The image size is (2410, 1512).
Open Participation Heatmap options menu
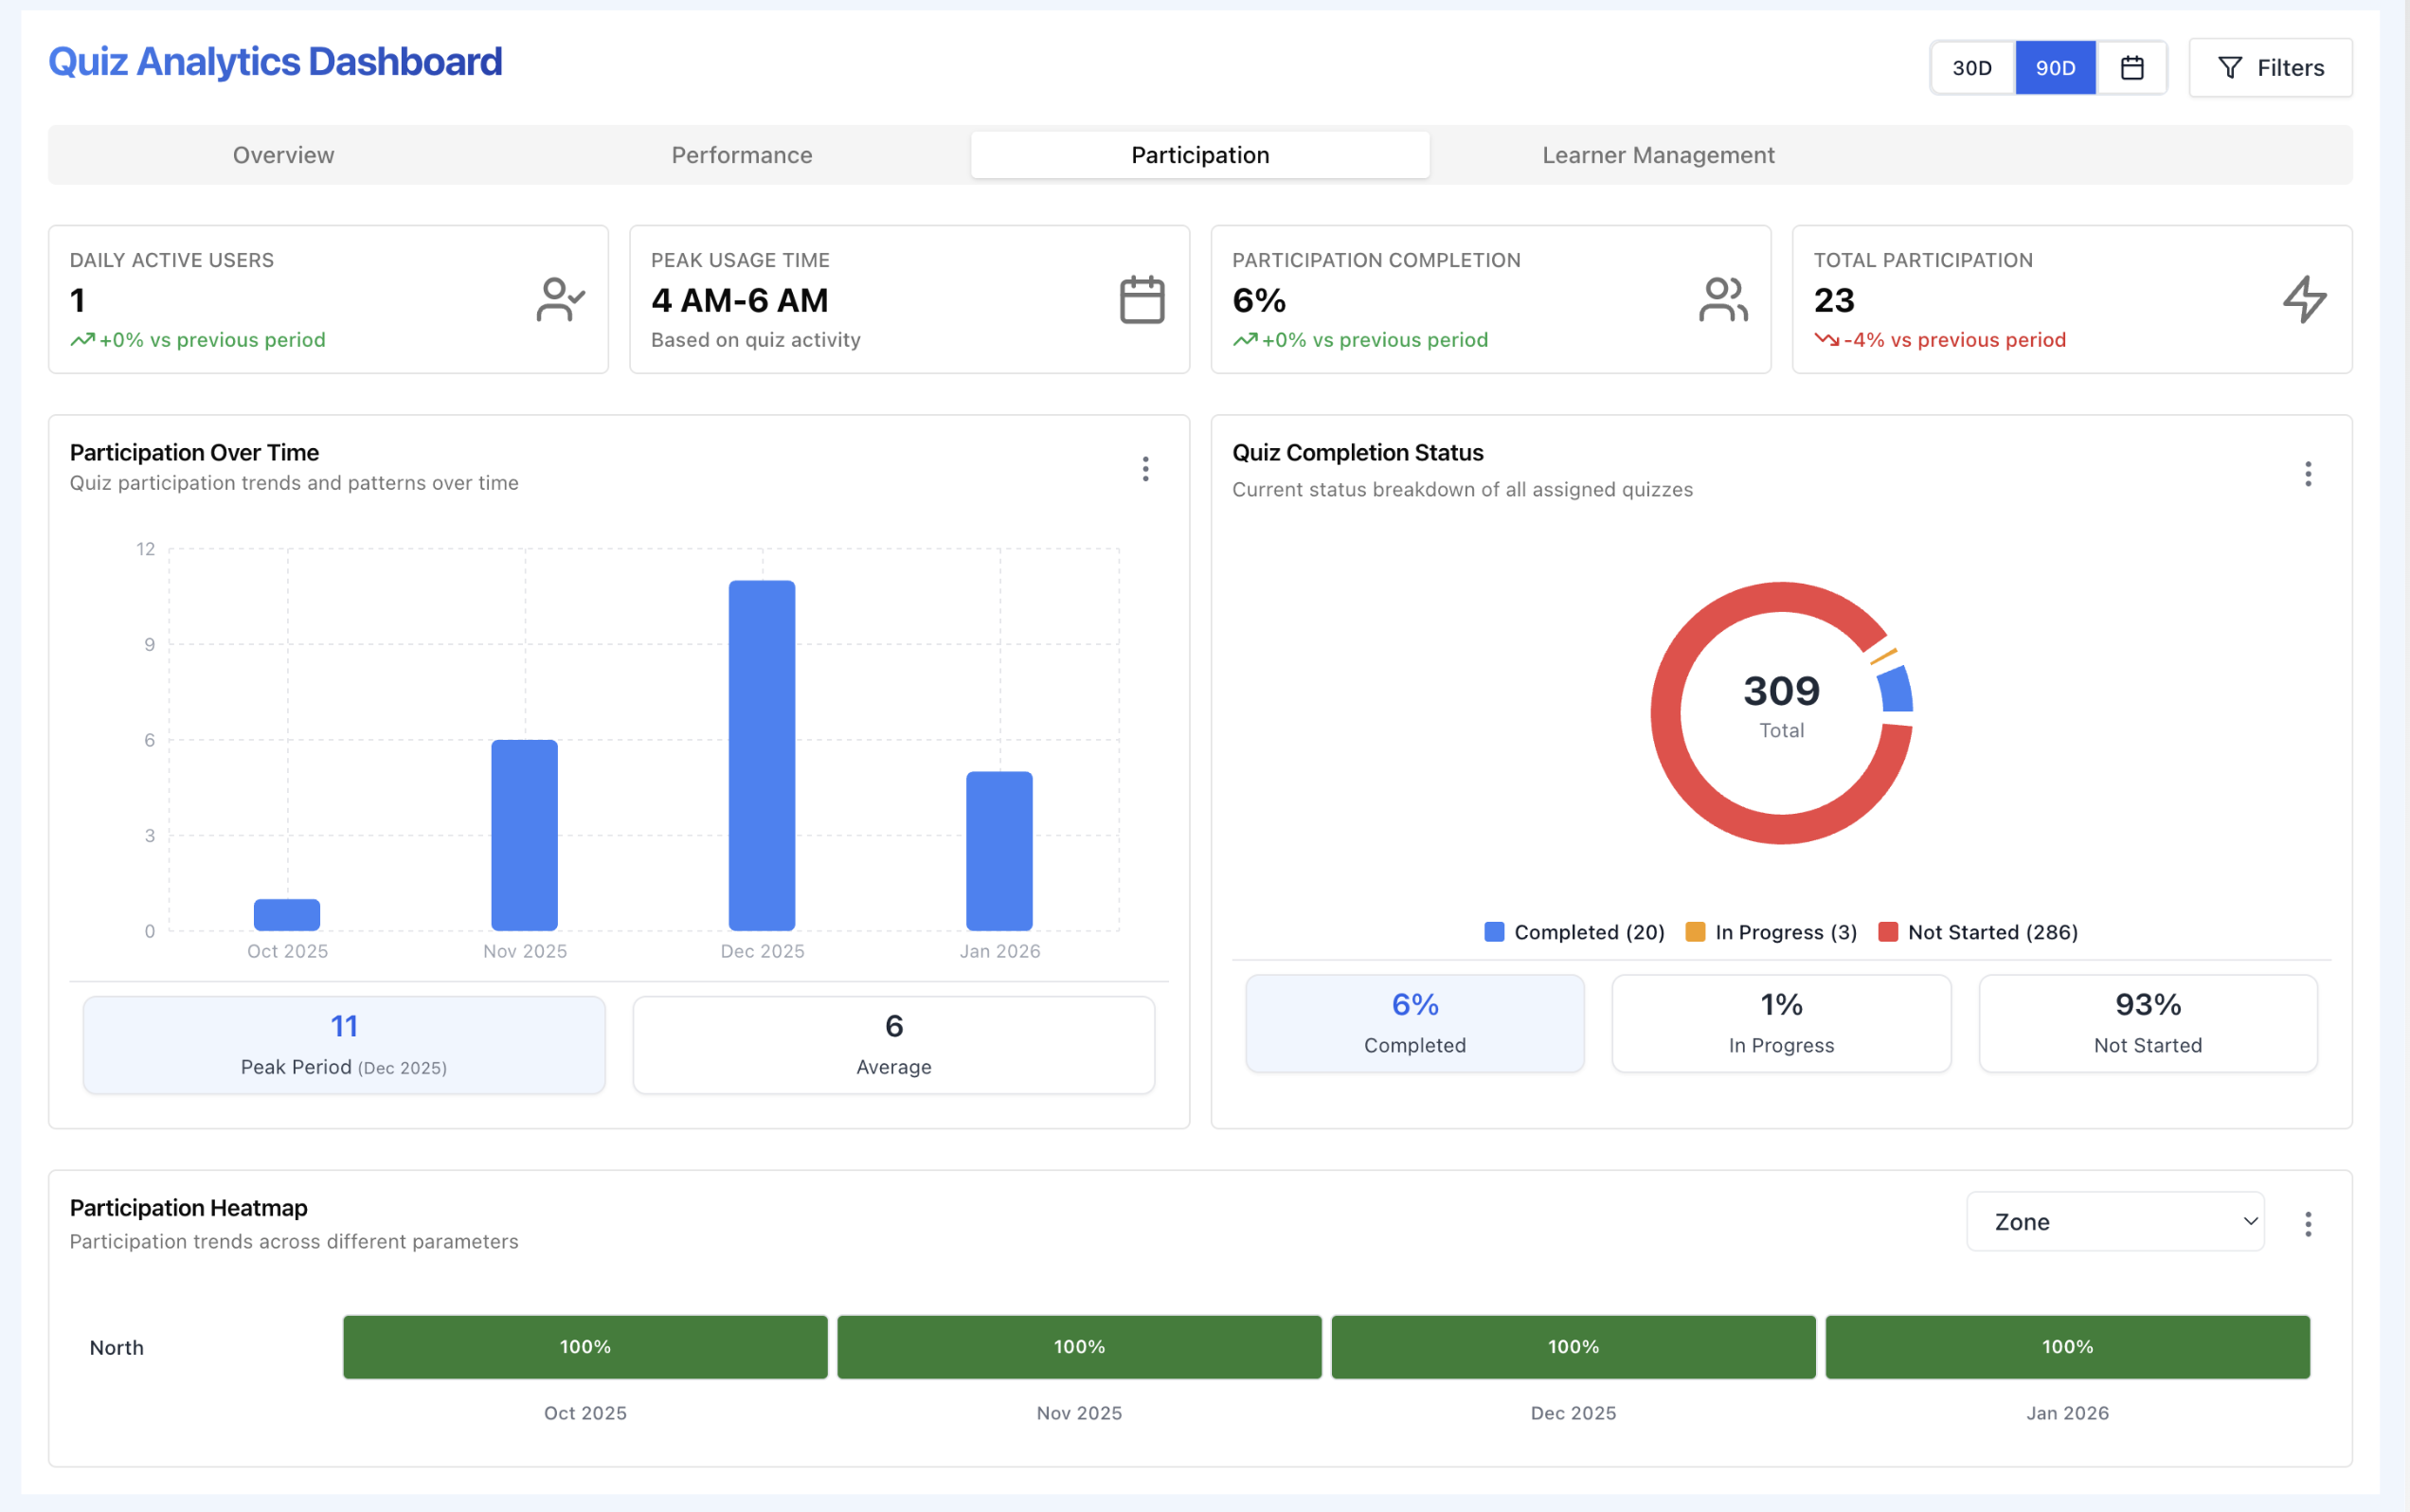click(2307, 1224)
